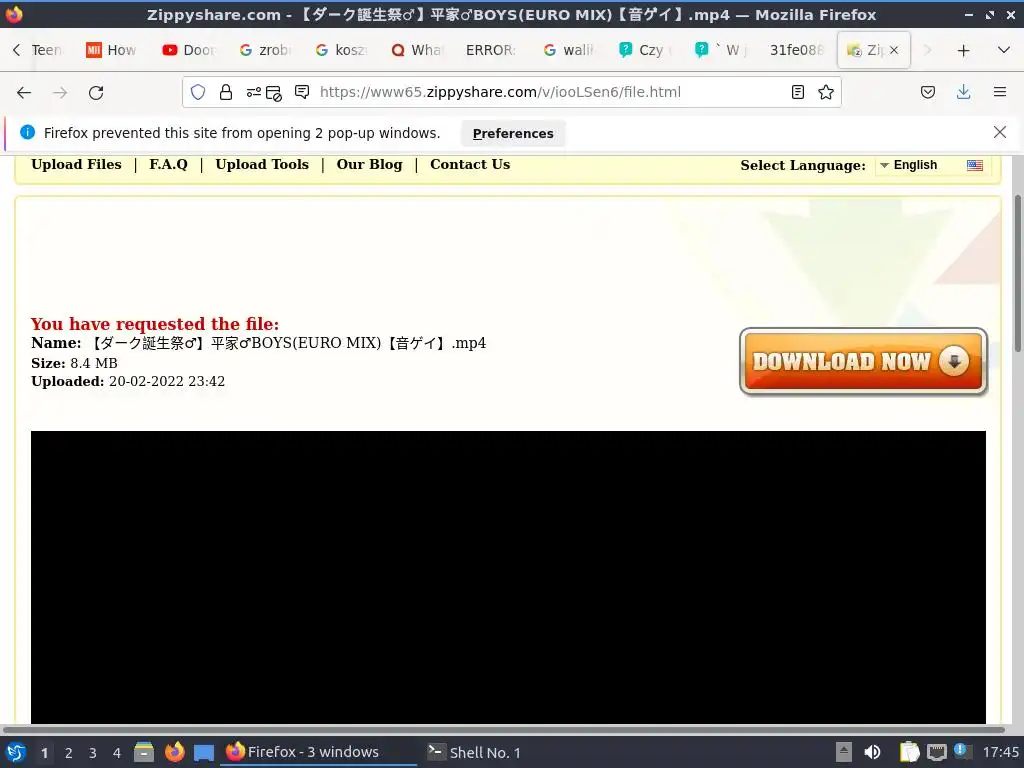Bookmark this page with the star
This screenshot has height=768, width=1024.
coord(825,92)
